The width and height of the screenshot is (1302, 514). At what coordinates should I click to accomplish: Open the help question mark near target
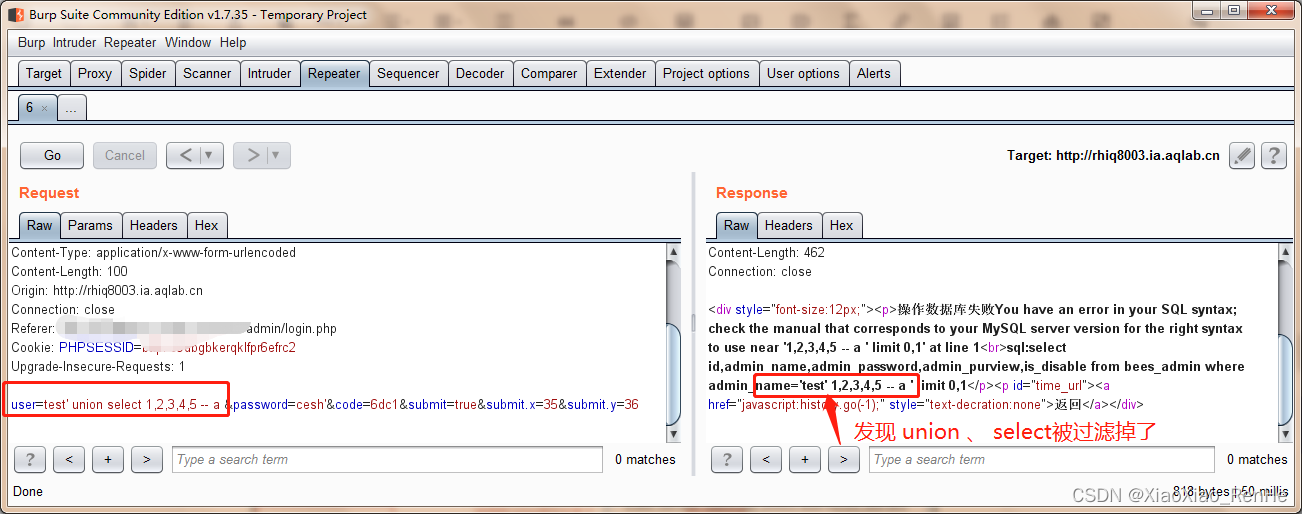click(x=1273, y=156)
